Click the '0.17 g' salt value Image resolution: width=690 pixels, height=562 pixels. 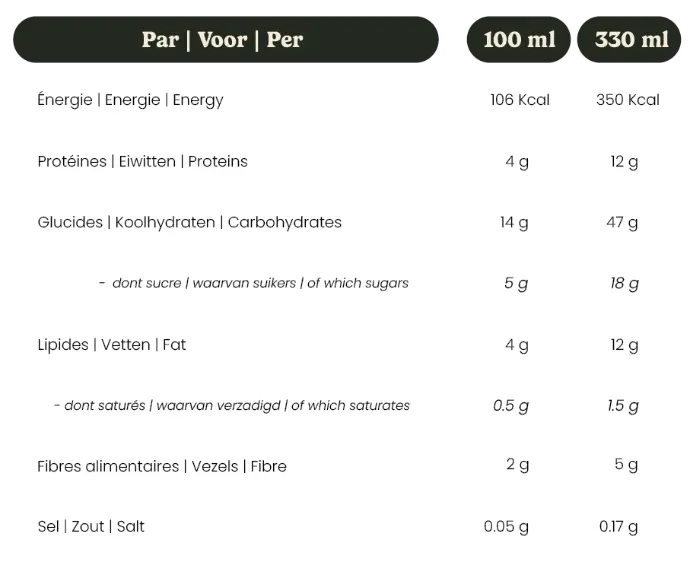pos(619,526)
